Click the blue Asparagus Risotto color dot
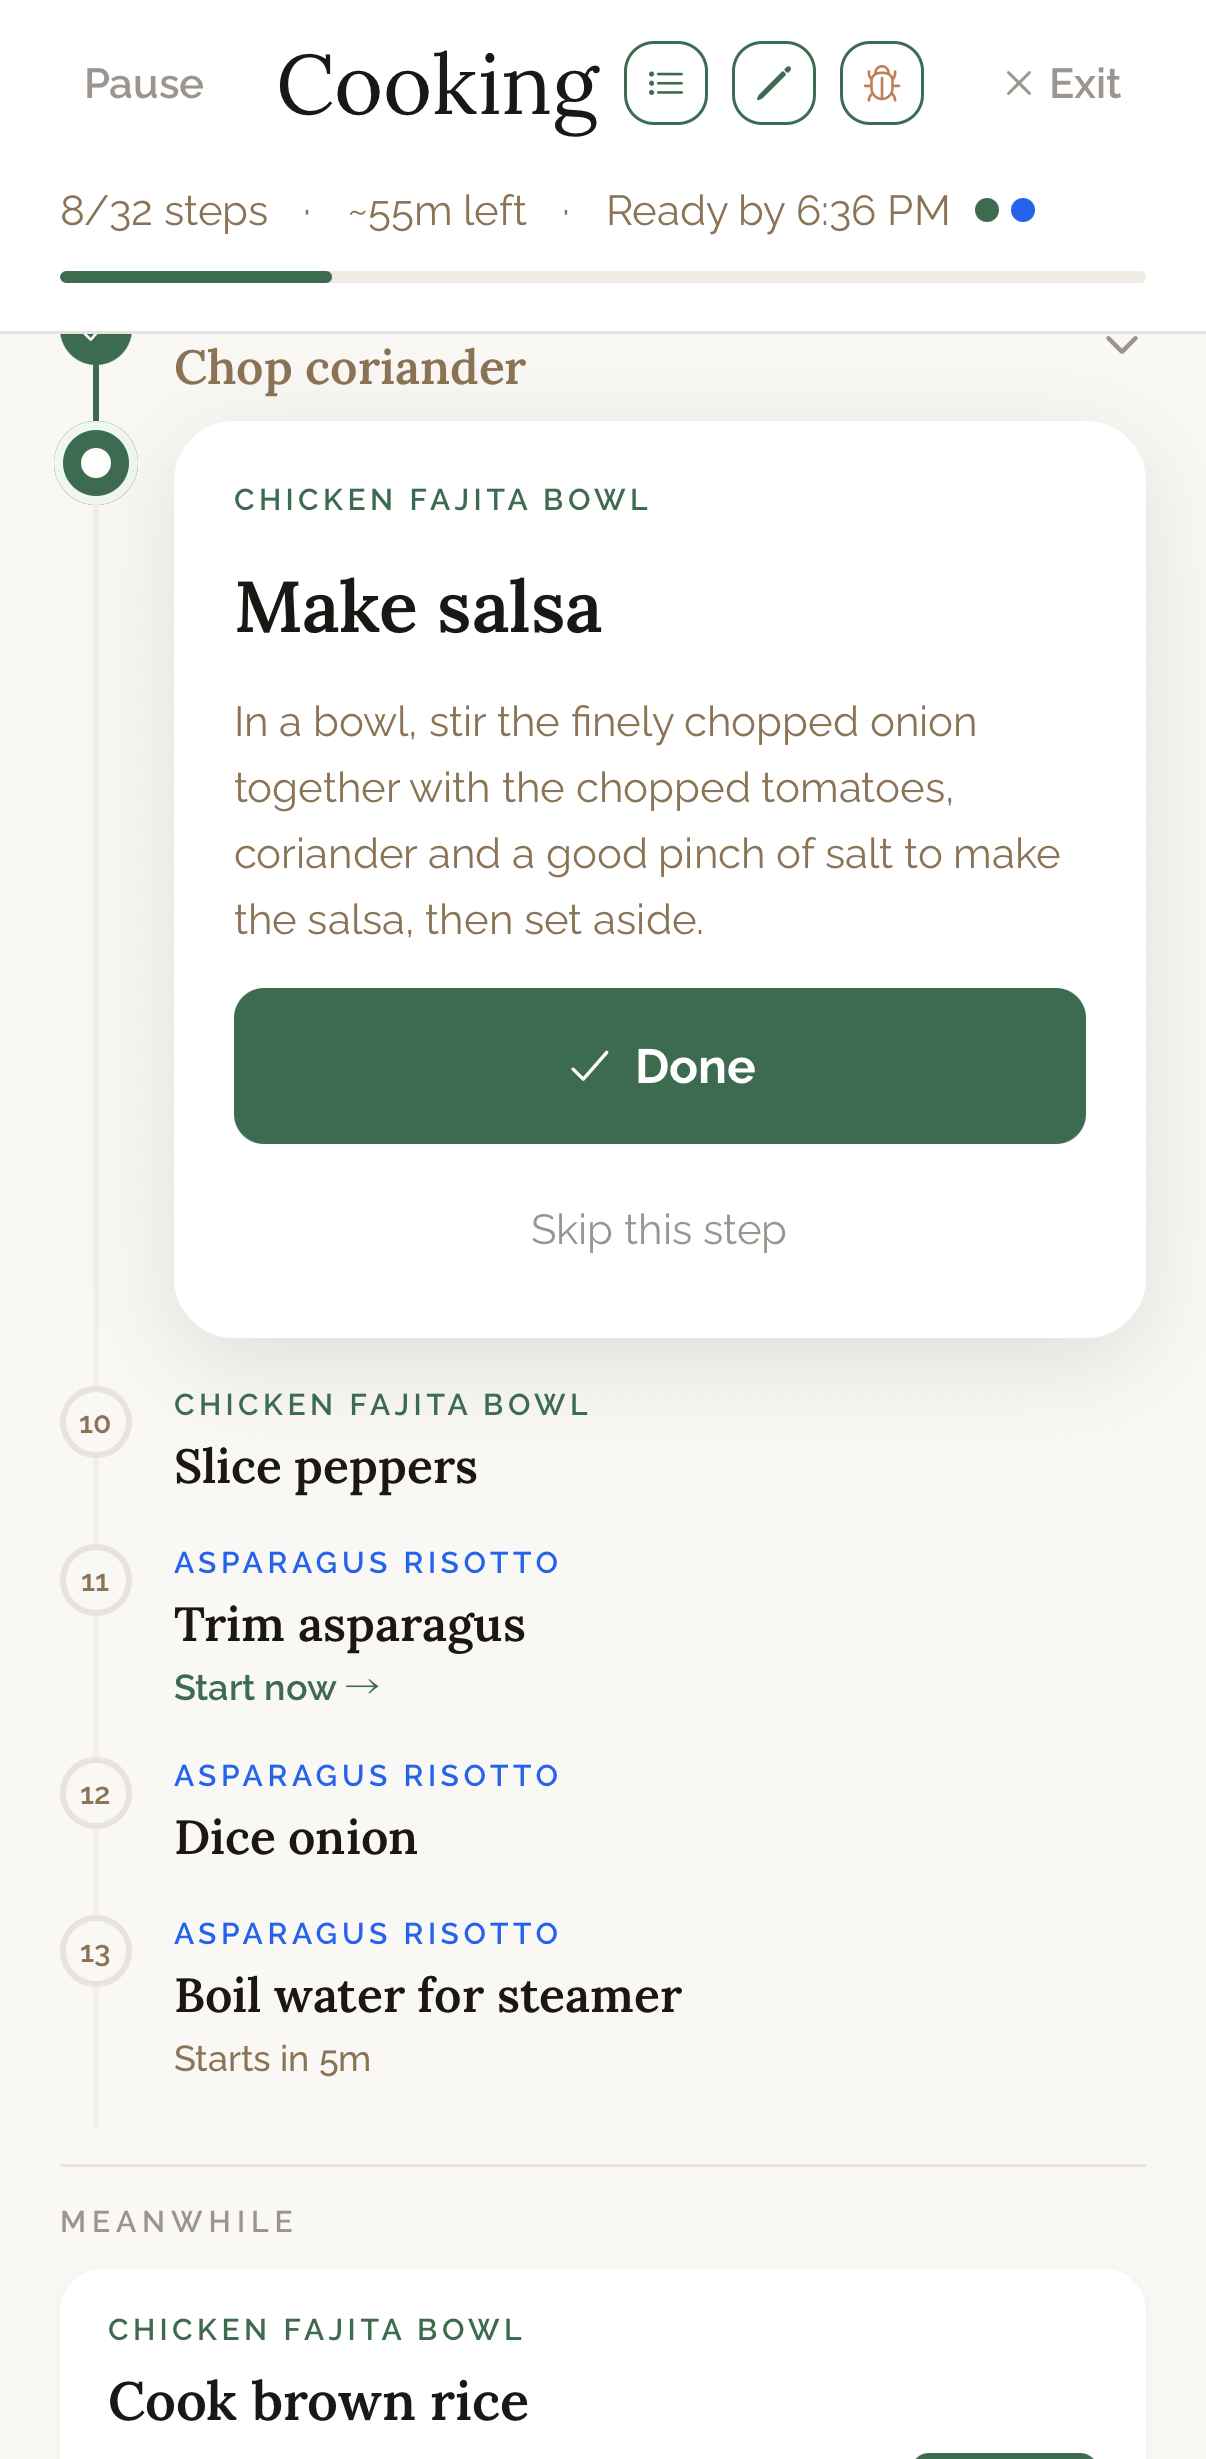Screen dimensions: 1206x2459 click(1023, 210)
